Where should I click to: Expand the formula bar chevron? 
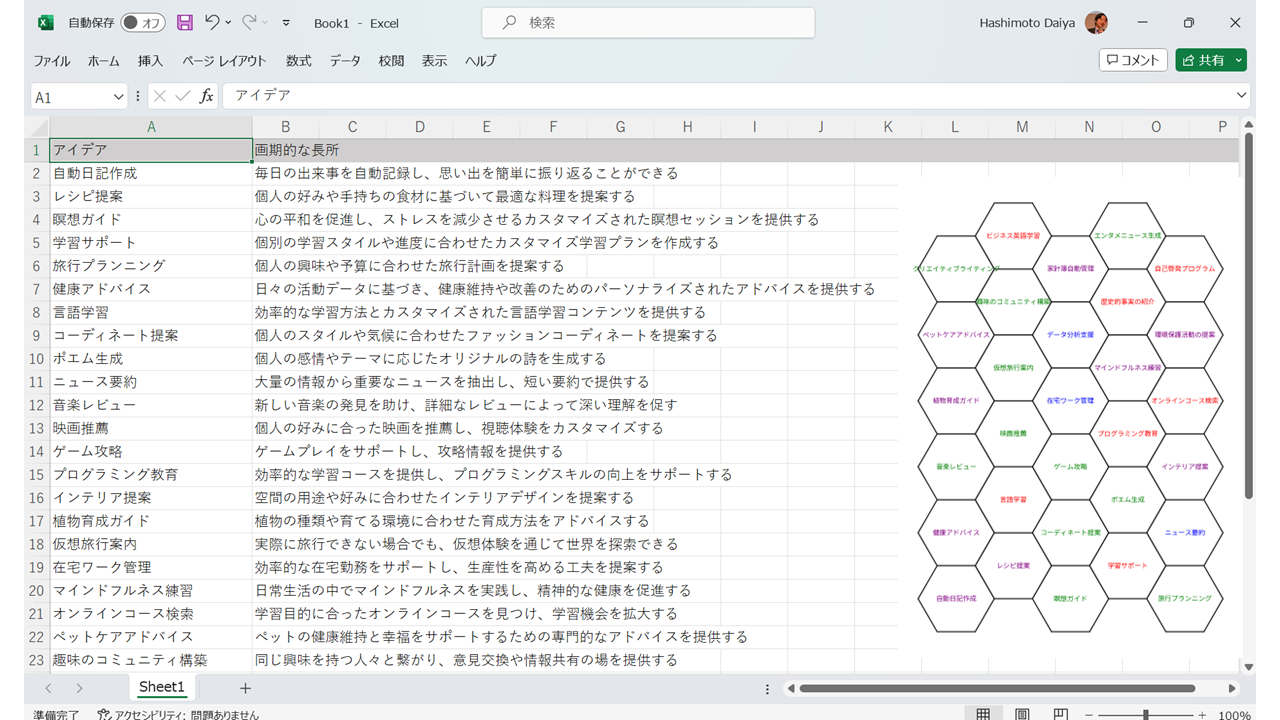click(x=1242, y=96)
